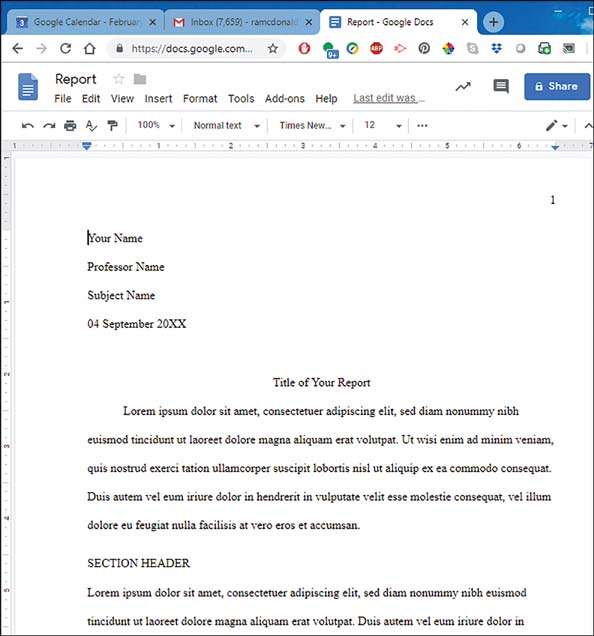Open the Times New font dropdown
This screenshot has height=636, width=594.
pos(312,126)
